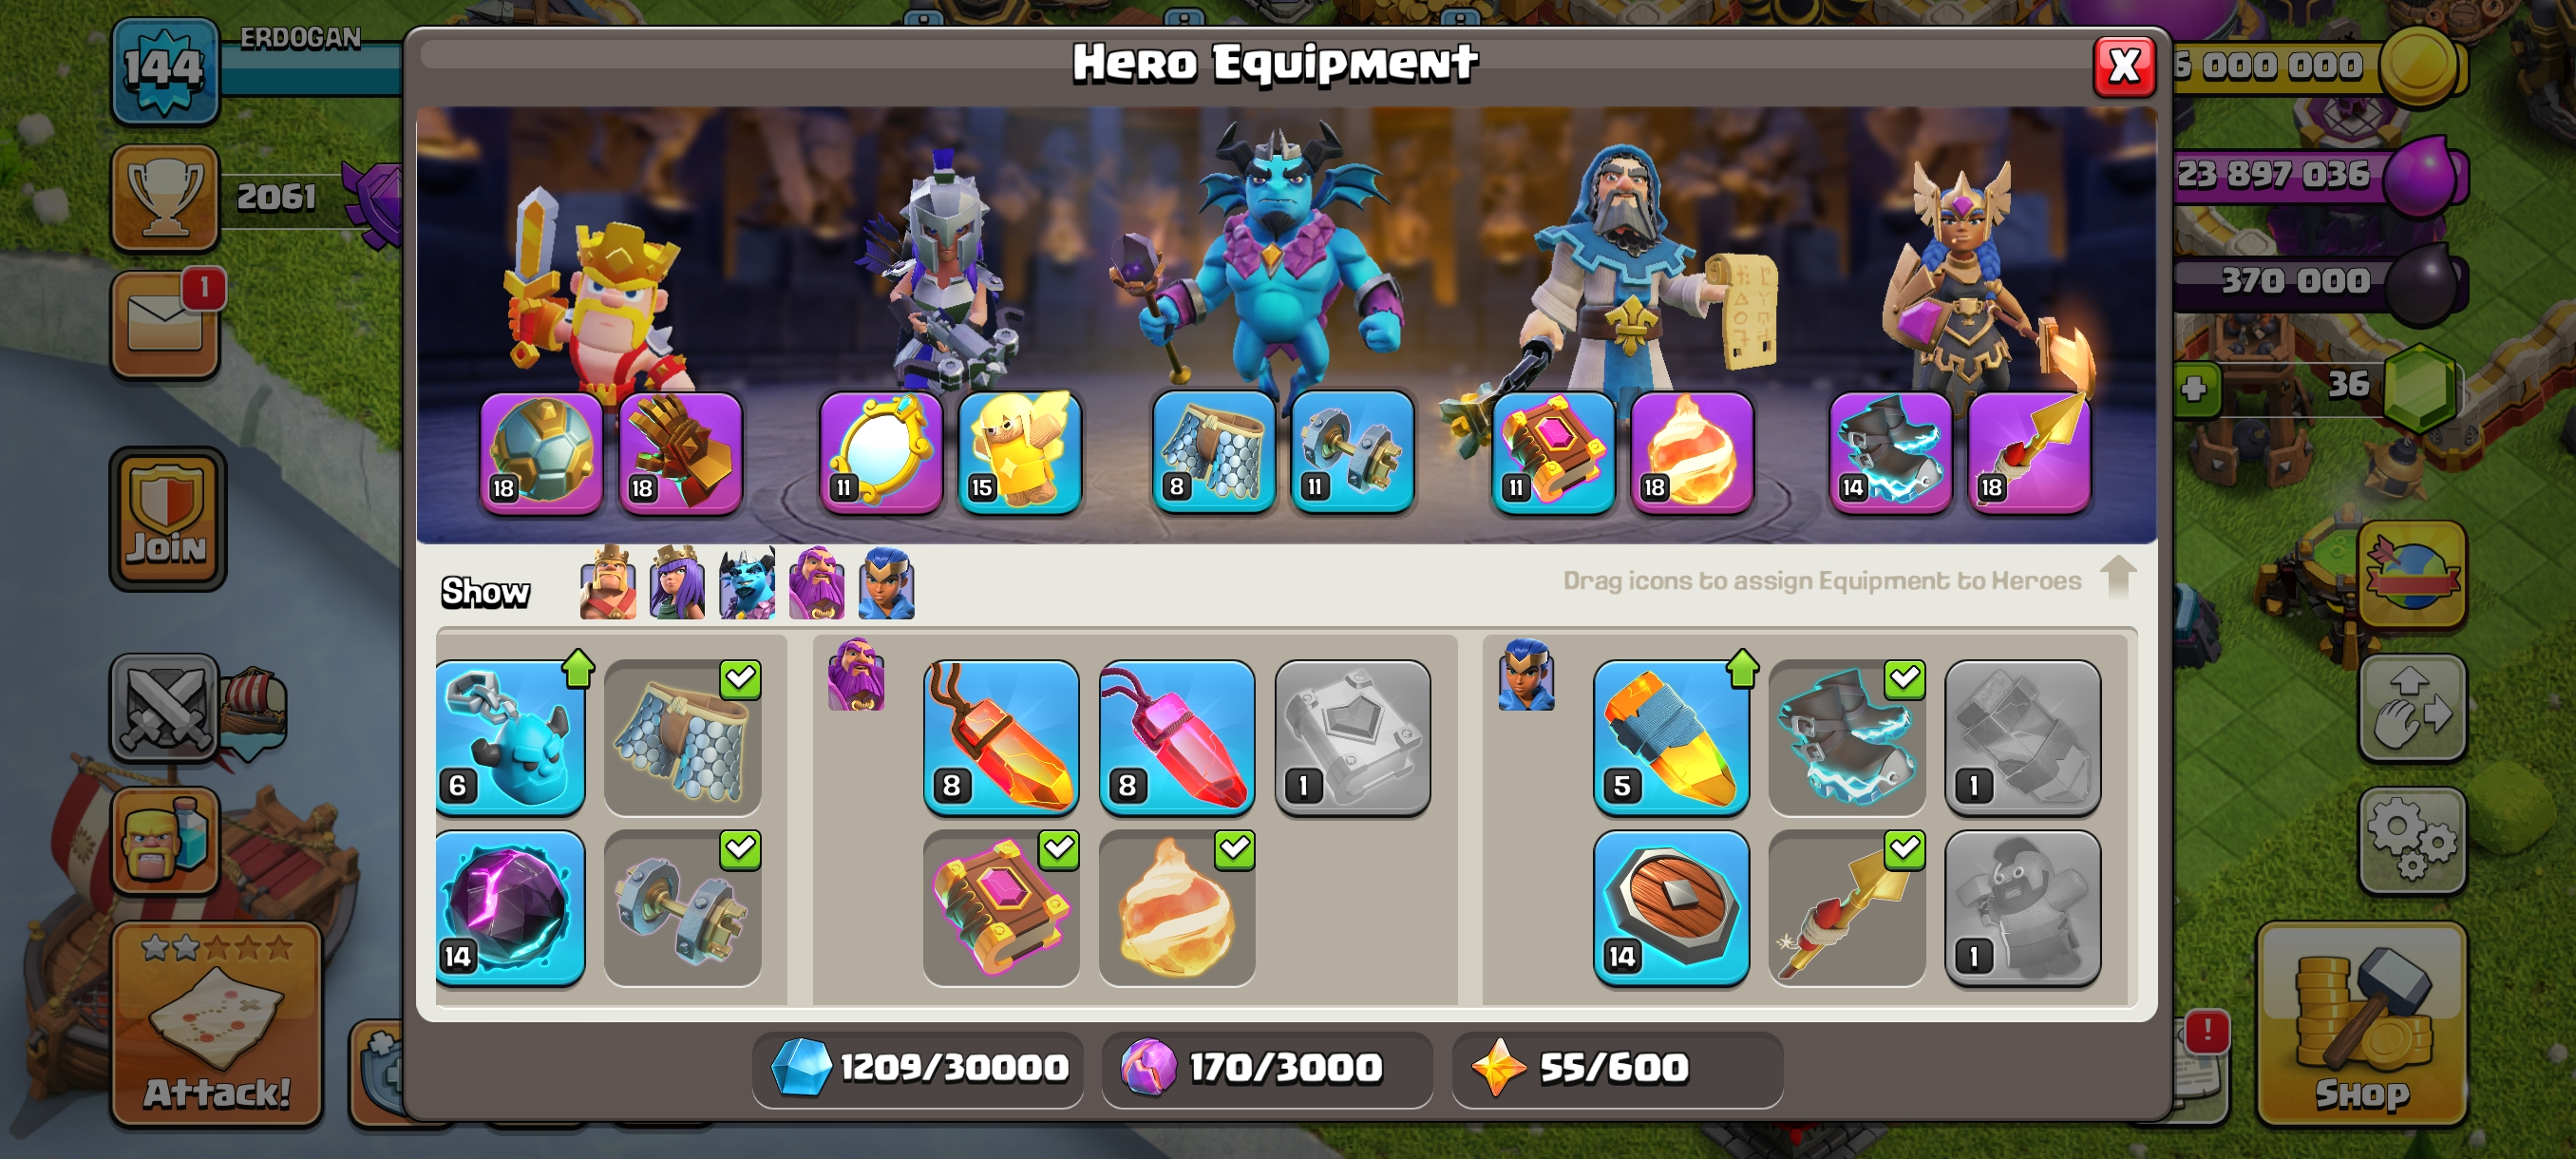
Task: Select the level 18 Spiky Ball equipment
Action: 541,452
